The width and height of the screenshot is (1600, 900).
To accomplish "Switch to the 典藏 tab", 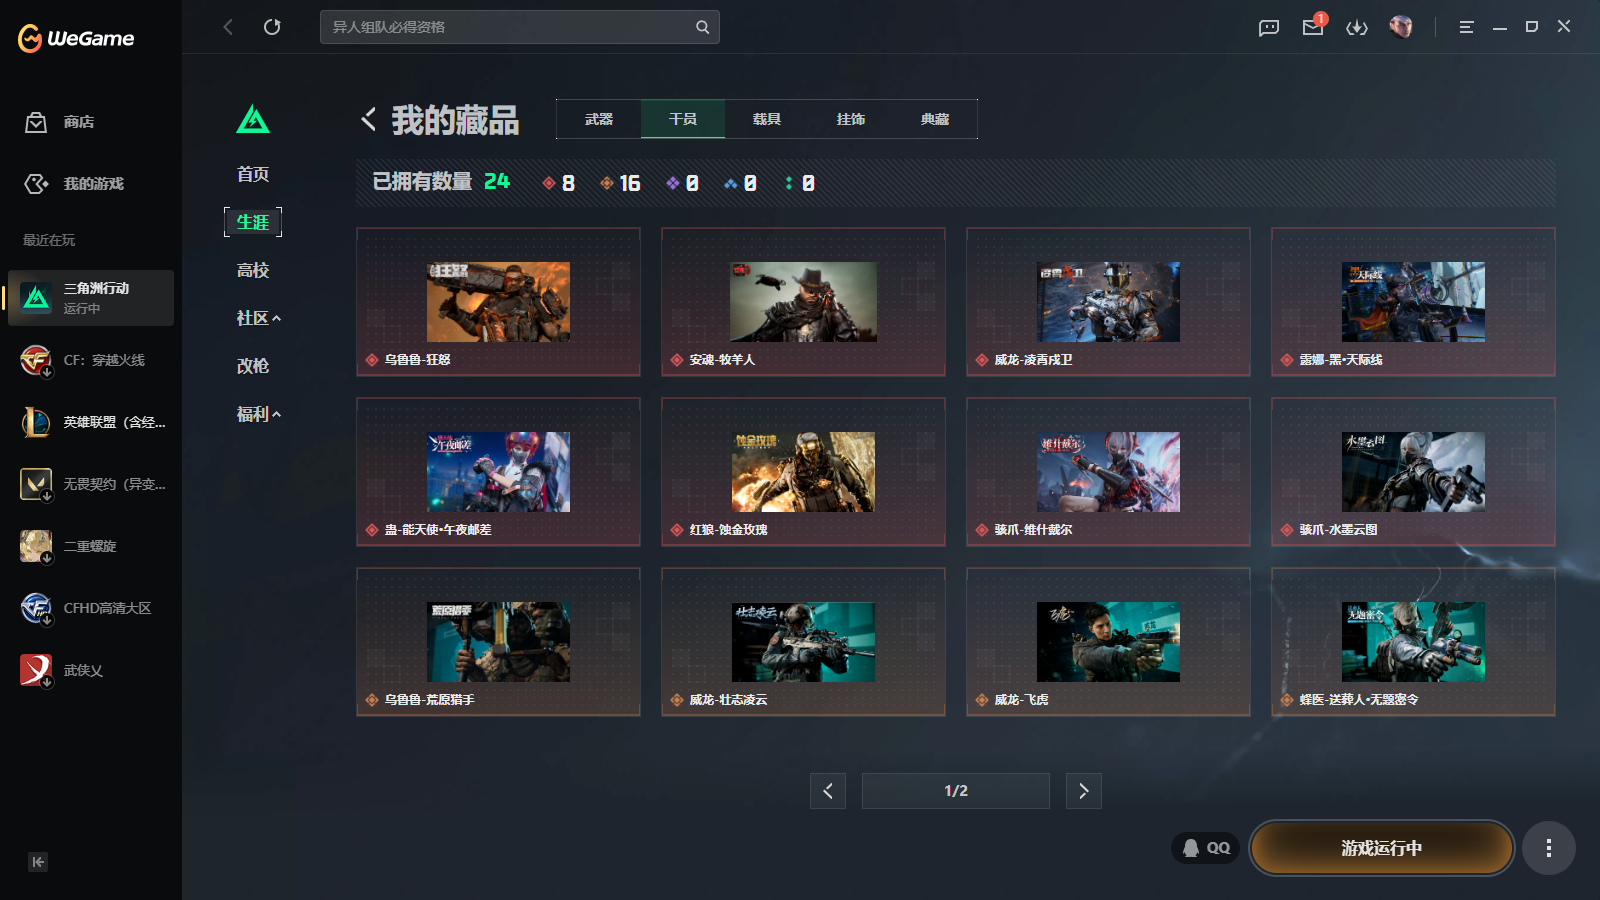I will pyautogui.click(x=935, y=119).
